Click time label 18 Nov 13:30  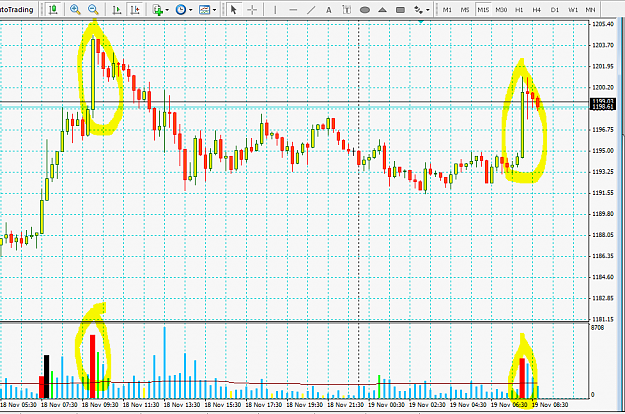tap(182, 405)
